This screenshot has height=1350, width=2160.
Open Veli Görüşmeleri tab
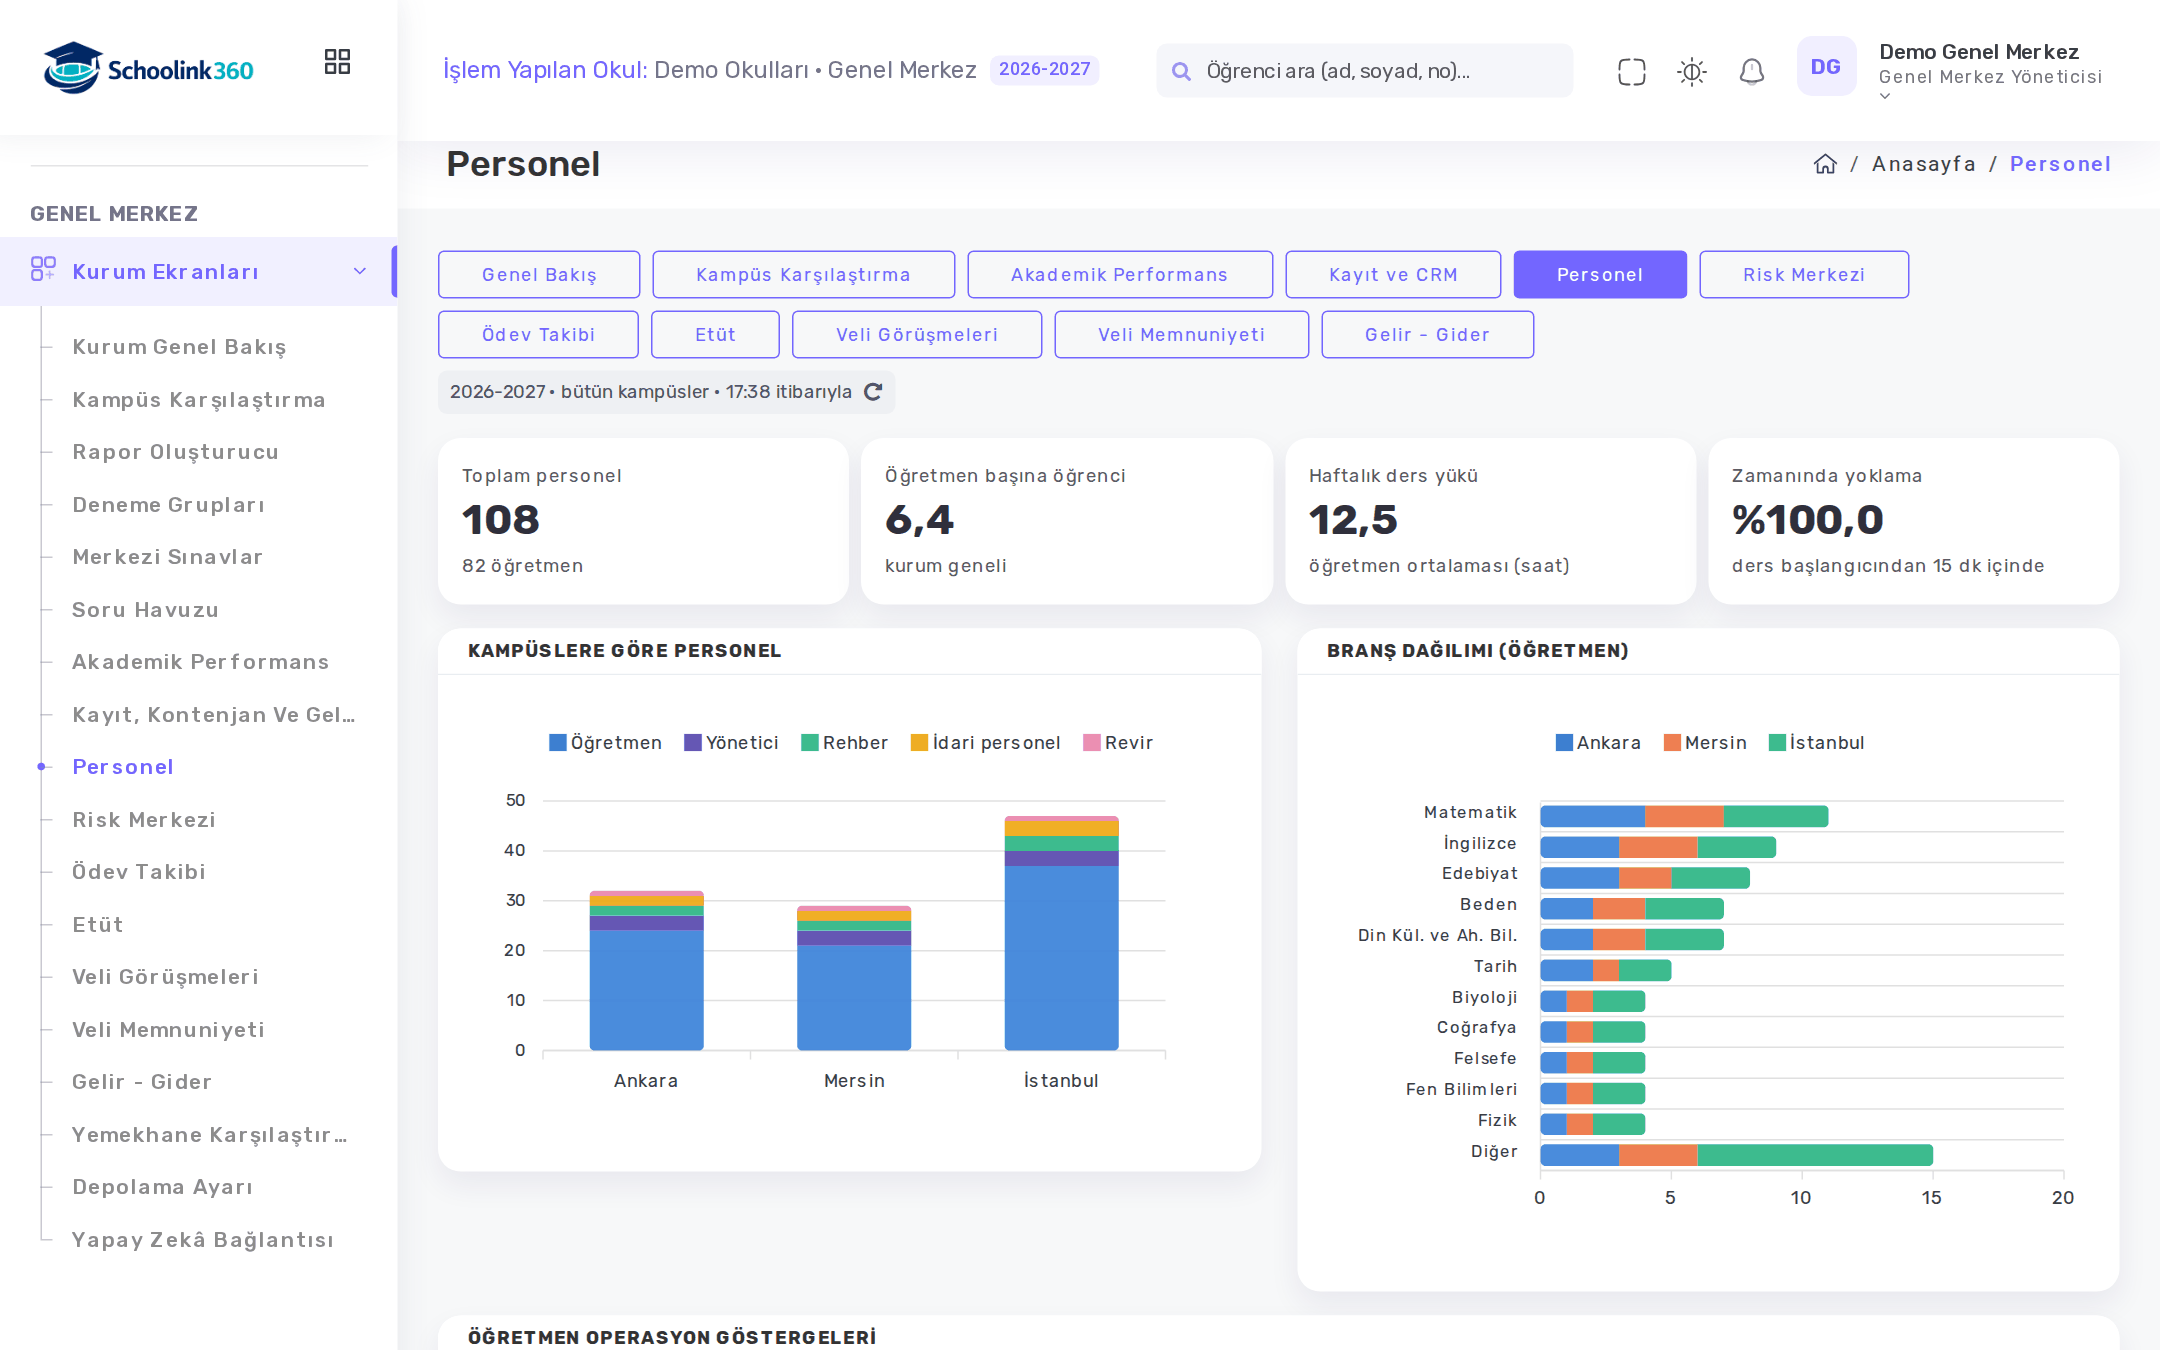916,334
